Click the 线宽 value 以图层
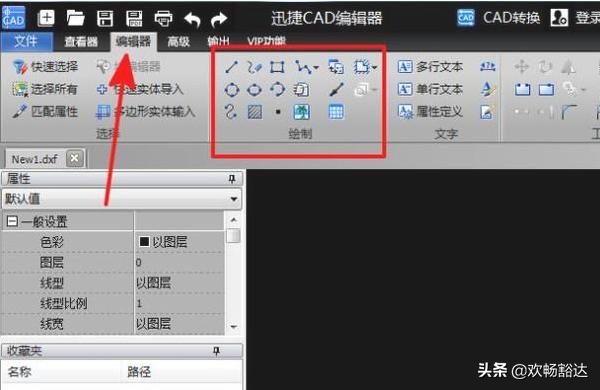The image size is (600, 390). pyautogui.click(x=179, y=324)
